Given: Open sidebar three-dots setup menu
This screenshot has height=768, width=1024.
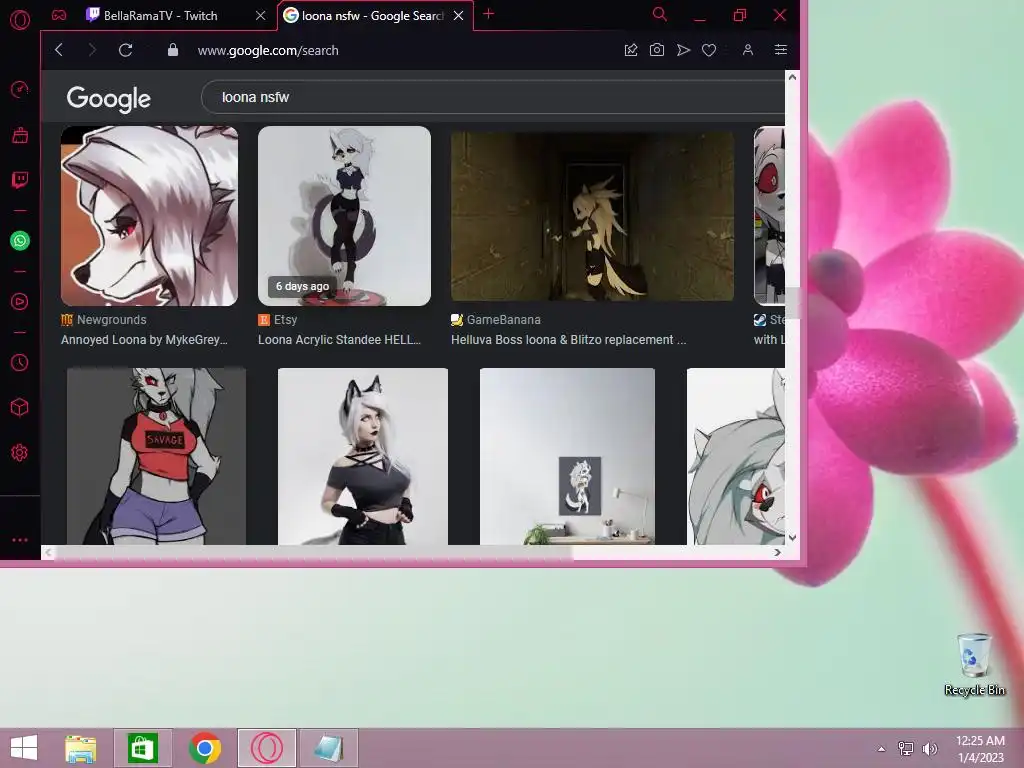Looking at the screenshot, I should click(x=20, y=540).
